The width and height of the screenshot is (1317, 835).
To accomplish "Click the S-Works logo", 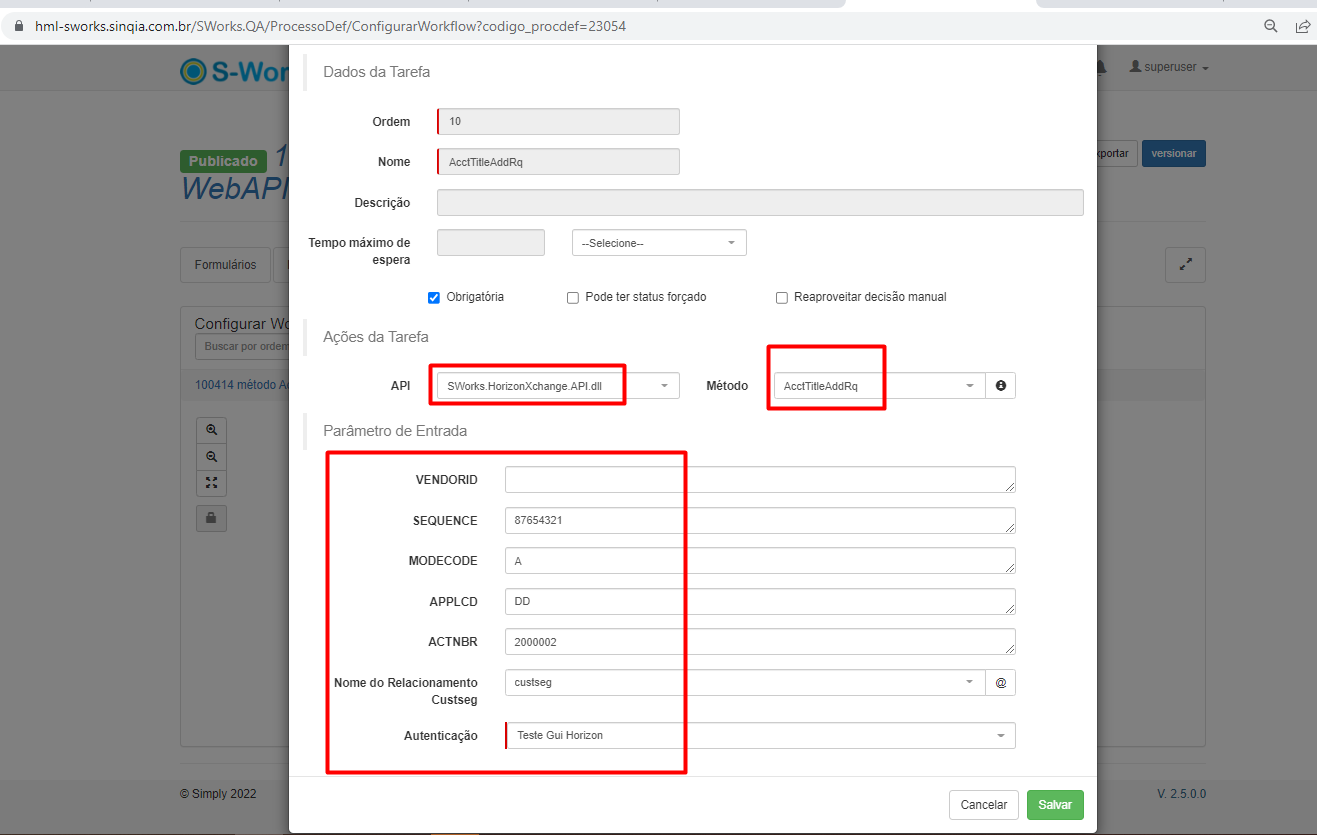I will tap(234, 71).
